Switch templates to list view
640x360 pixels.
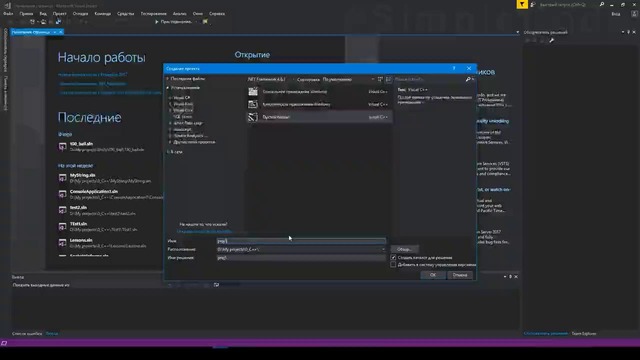pos(388,79)
